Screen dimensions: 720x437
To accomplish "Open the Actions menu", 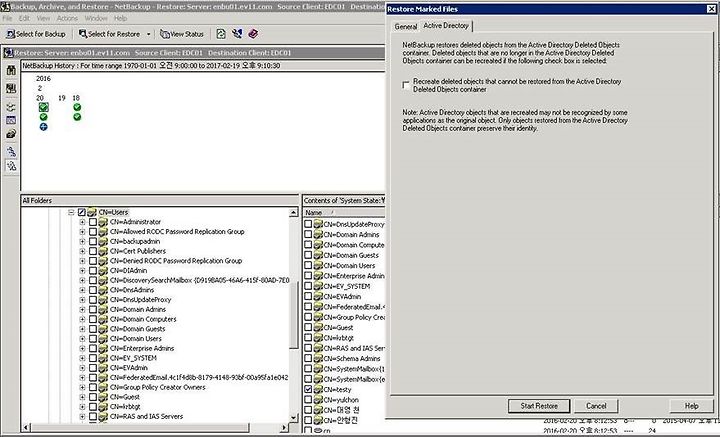I will [68, 18].
